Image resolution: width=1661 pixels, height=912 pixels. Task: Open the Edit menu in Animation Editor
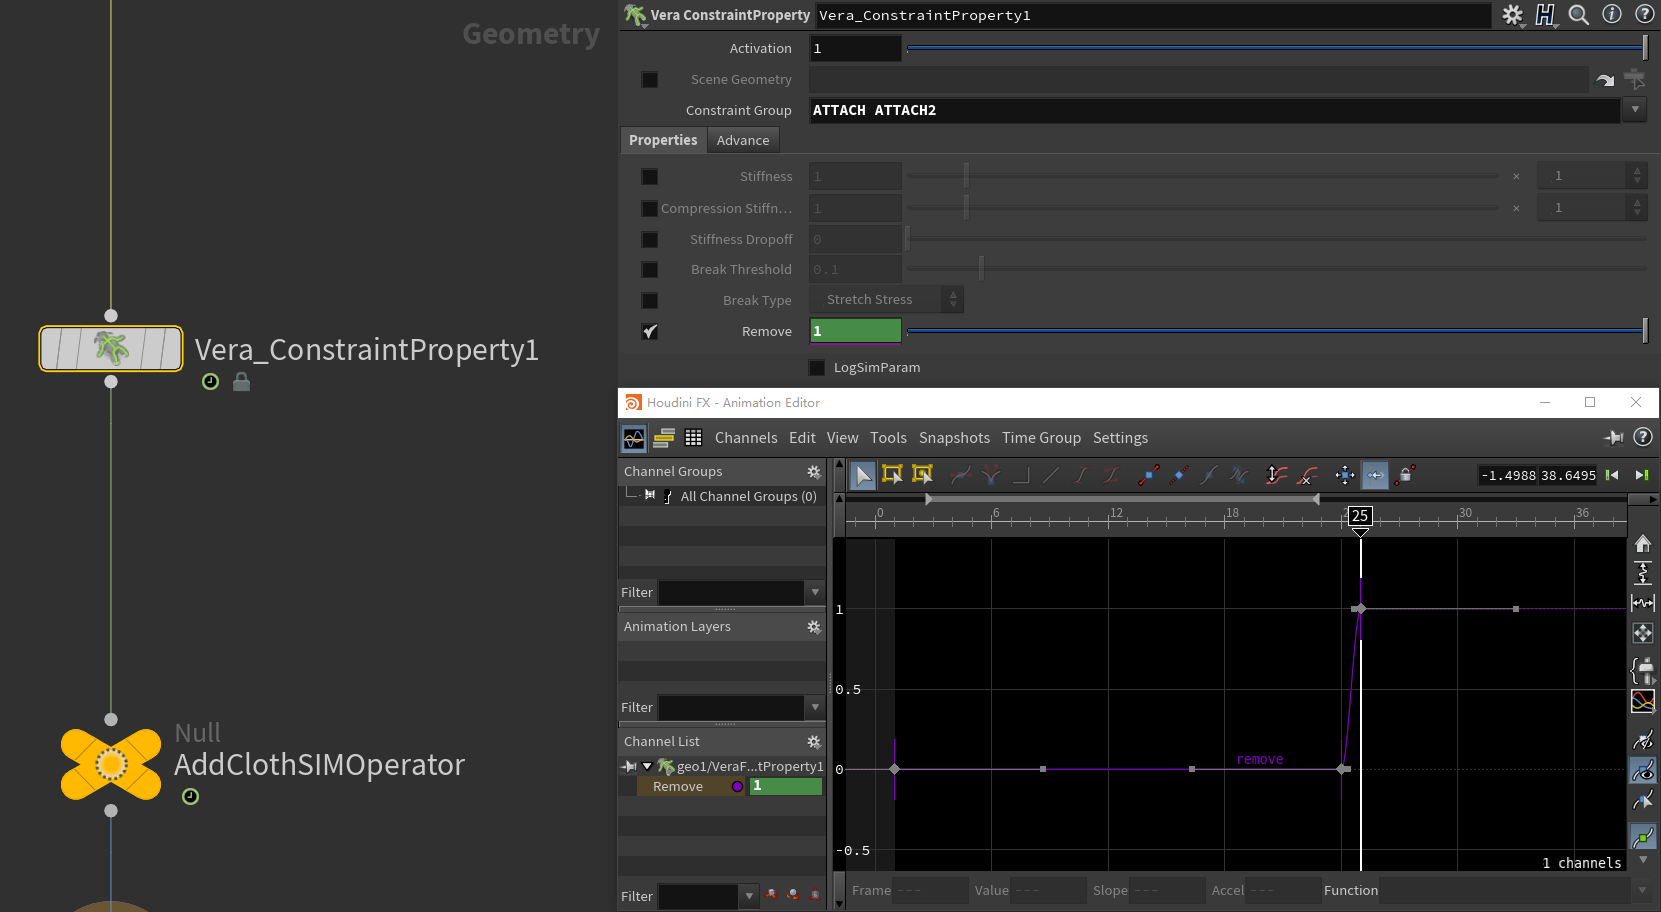pos(802,438)
